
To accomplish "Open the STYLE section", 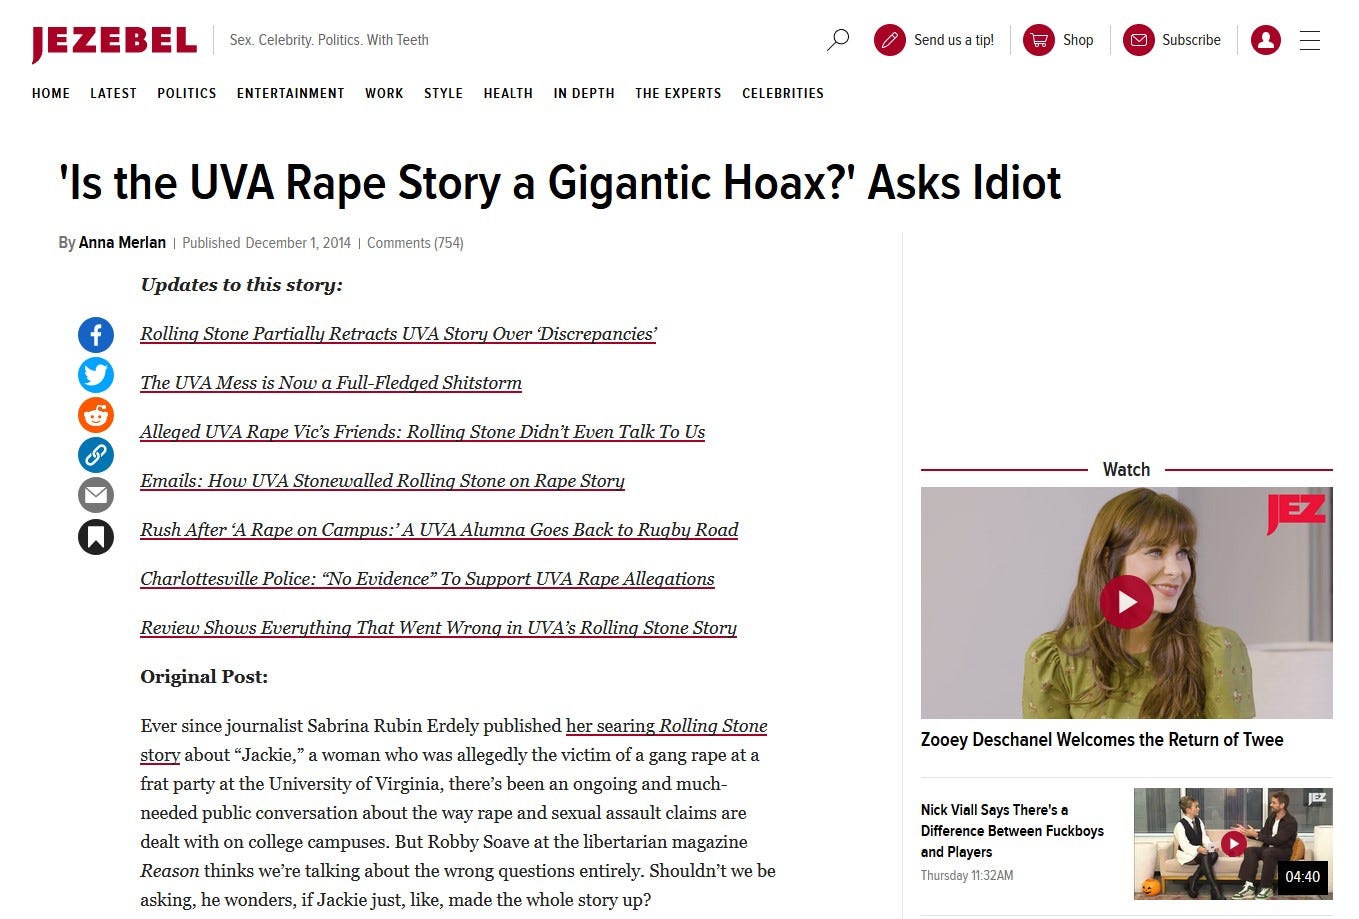I will pos(443,93).
